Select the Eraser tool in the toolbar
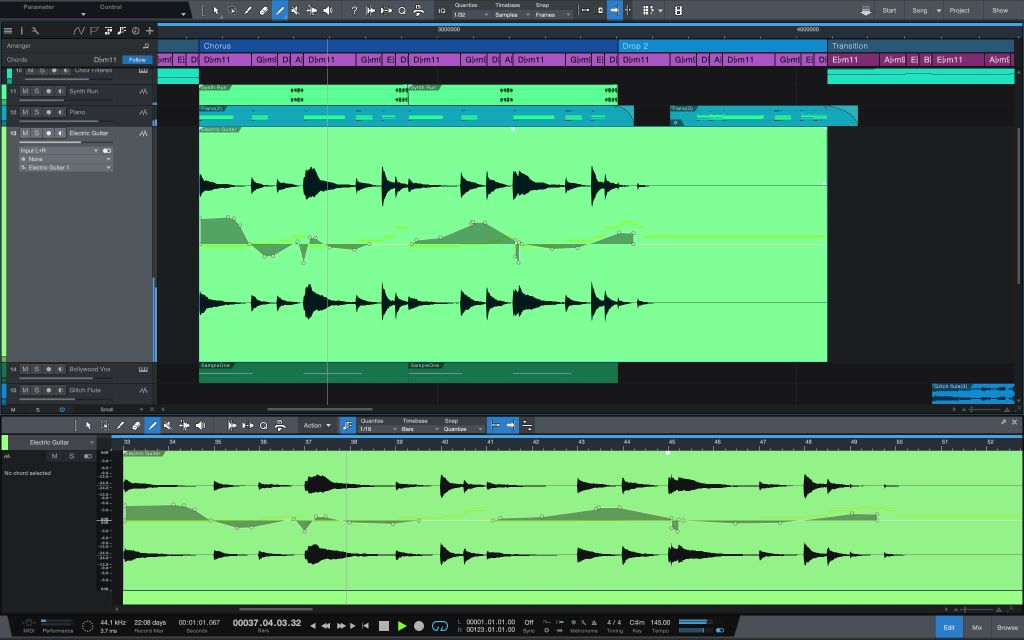The image size is (1024, 640). coord(264,12)
